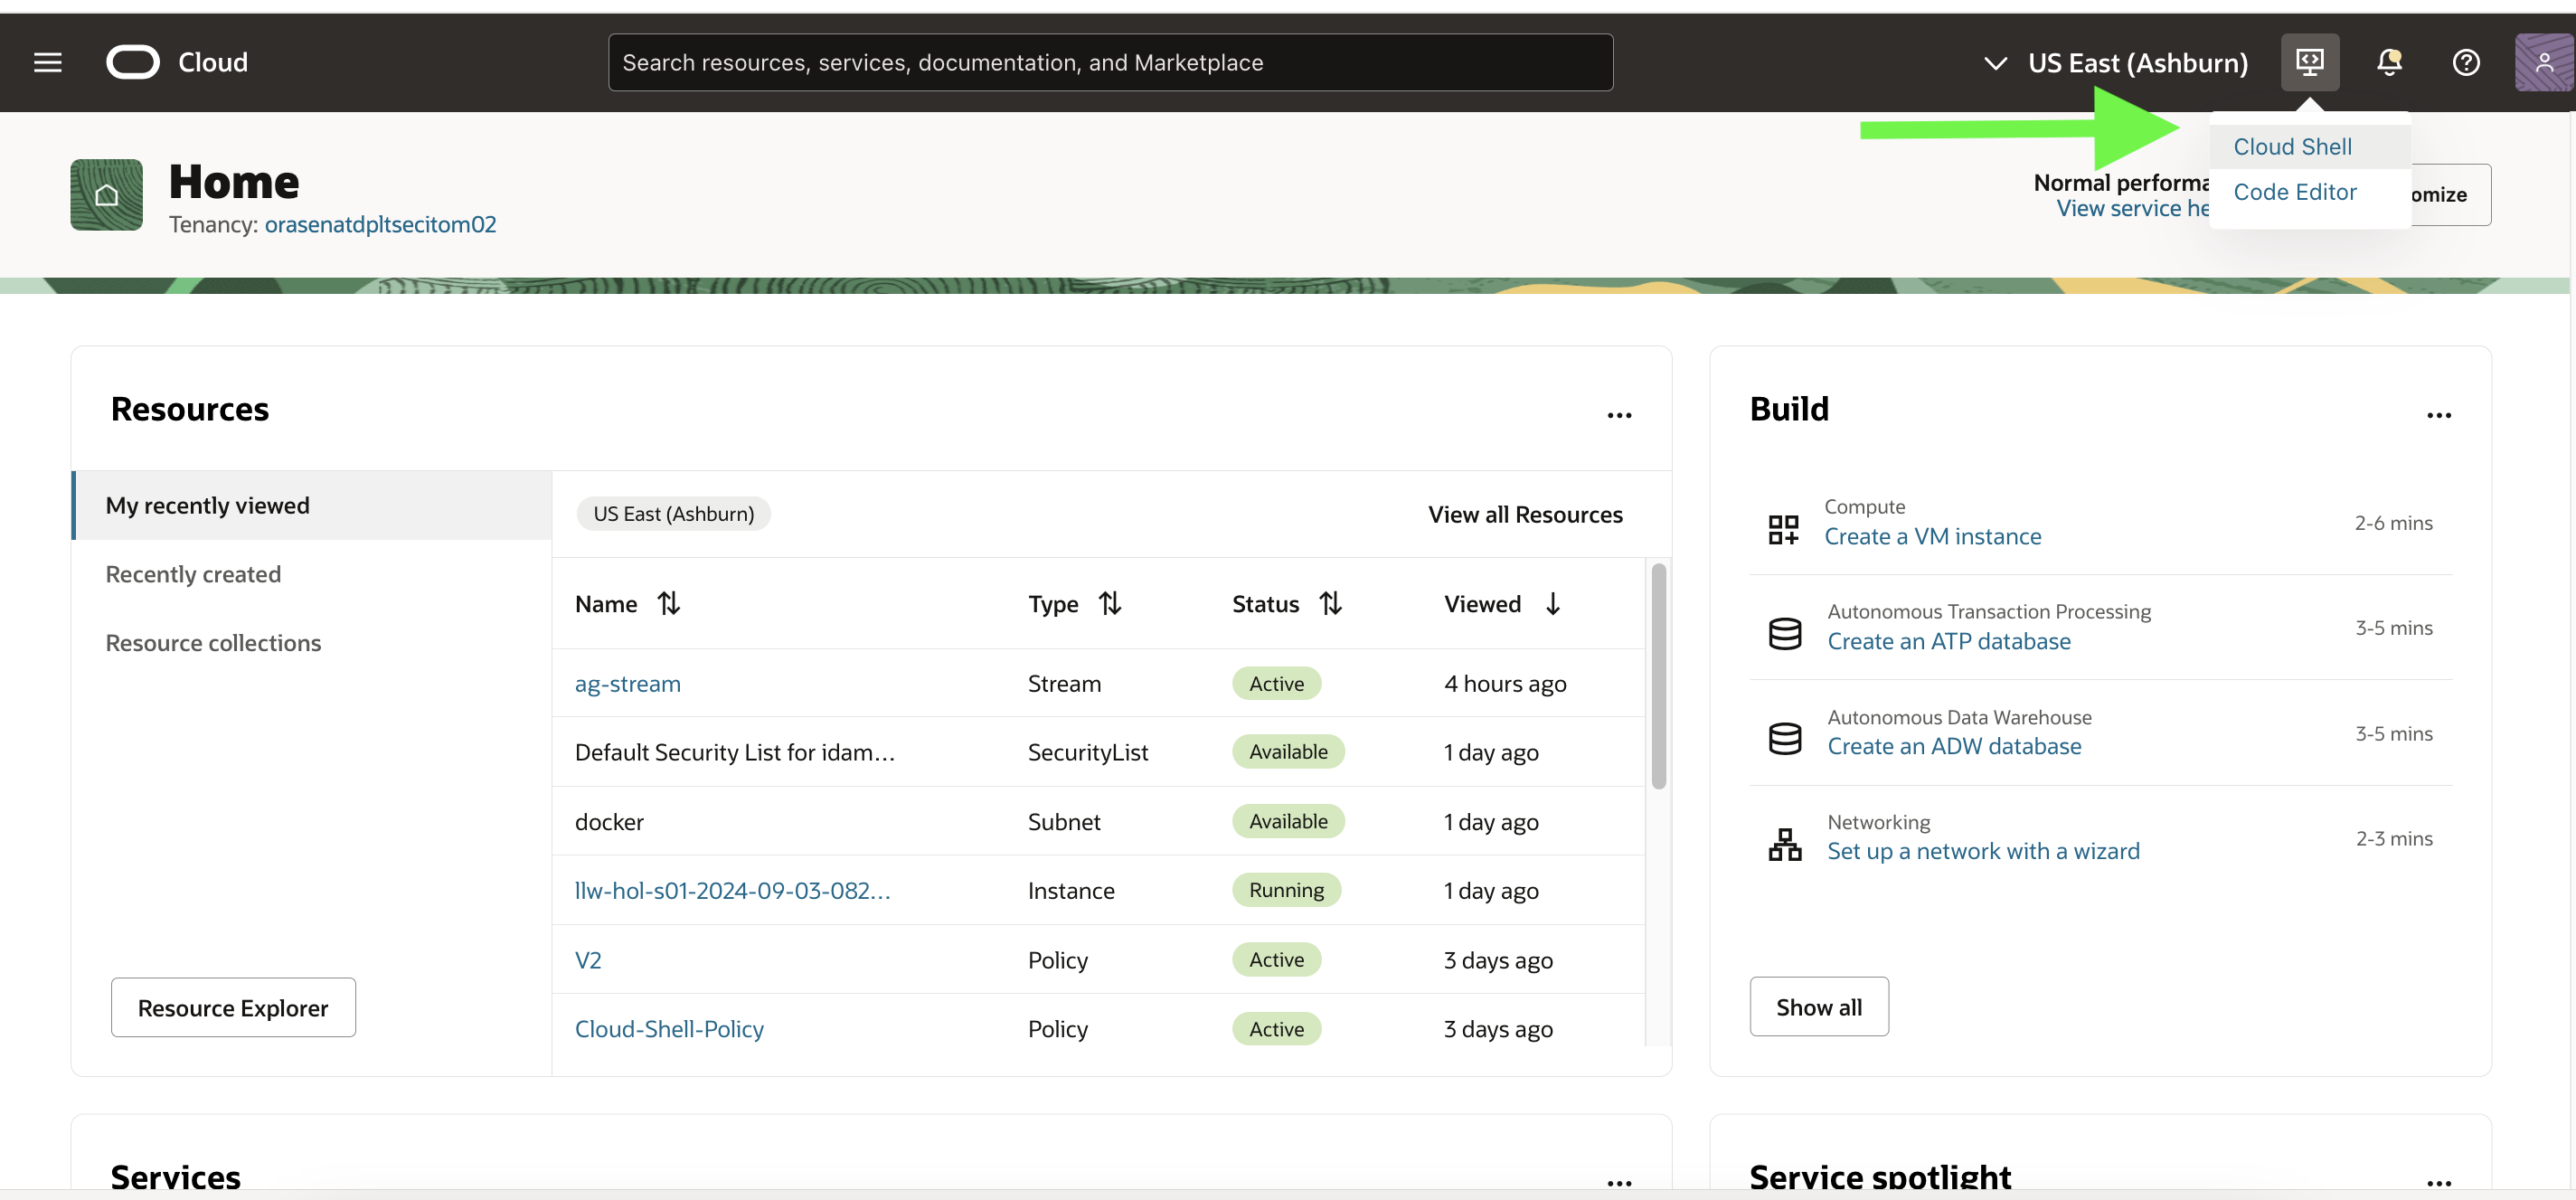Viewport: 2576px width, 1200px height.
Task: Click the green Home icon
Action: tap(106, 195)
